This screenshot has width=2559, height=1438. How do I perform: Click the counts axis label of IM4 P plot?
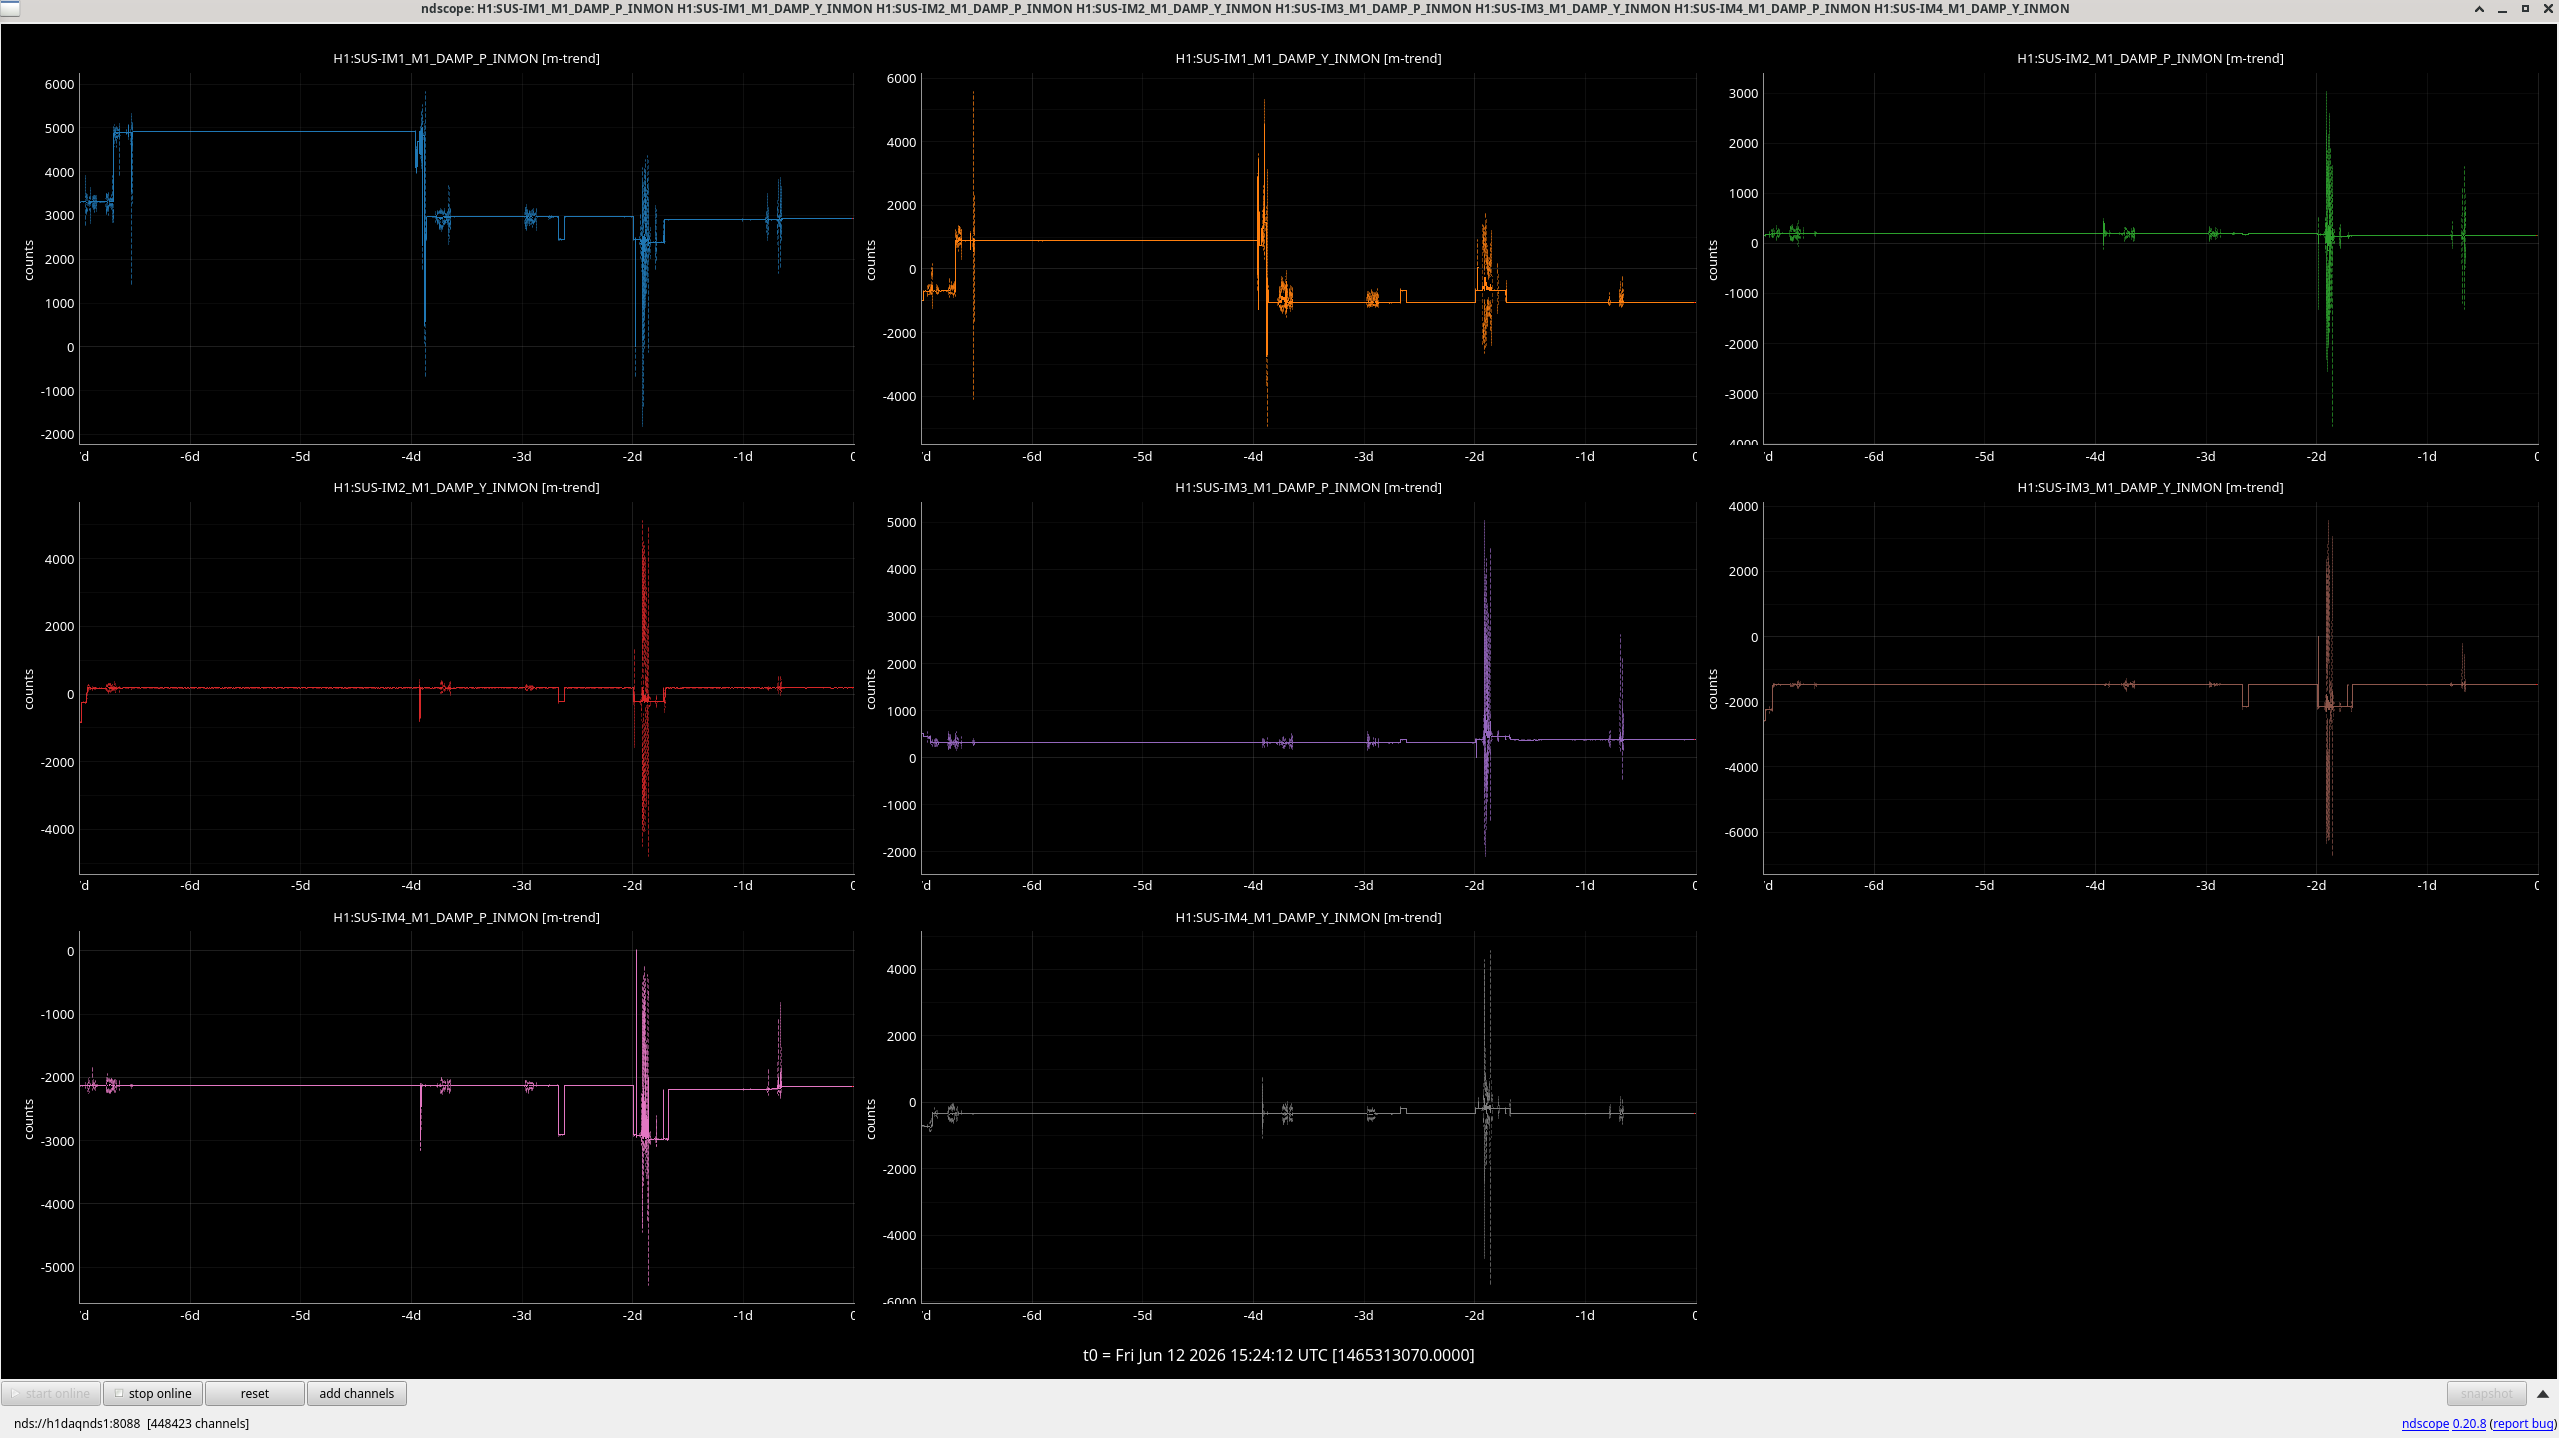(28, 1119)
